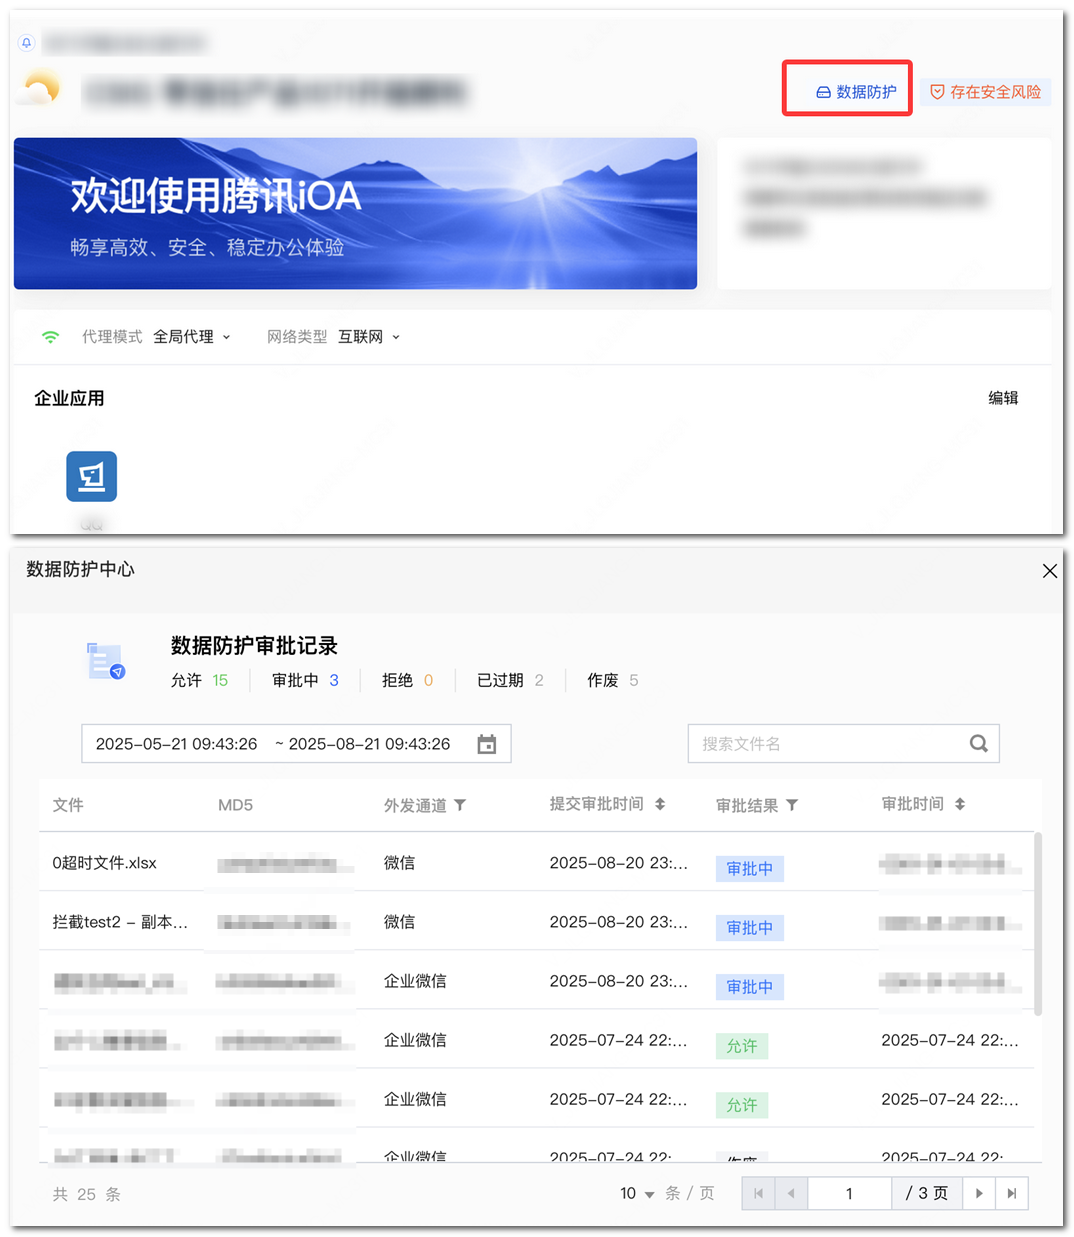The image size is (1074, 1237).
Task: Open the calendar date picker icon
Action: pyautogui.click(x=487, y=744)
